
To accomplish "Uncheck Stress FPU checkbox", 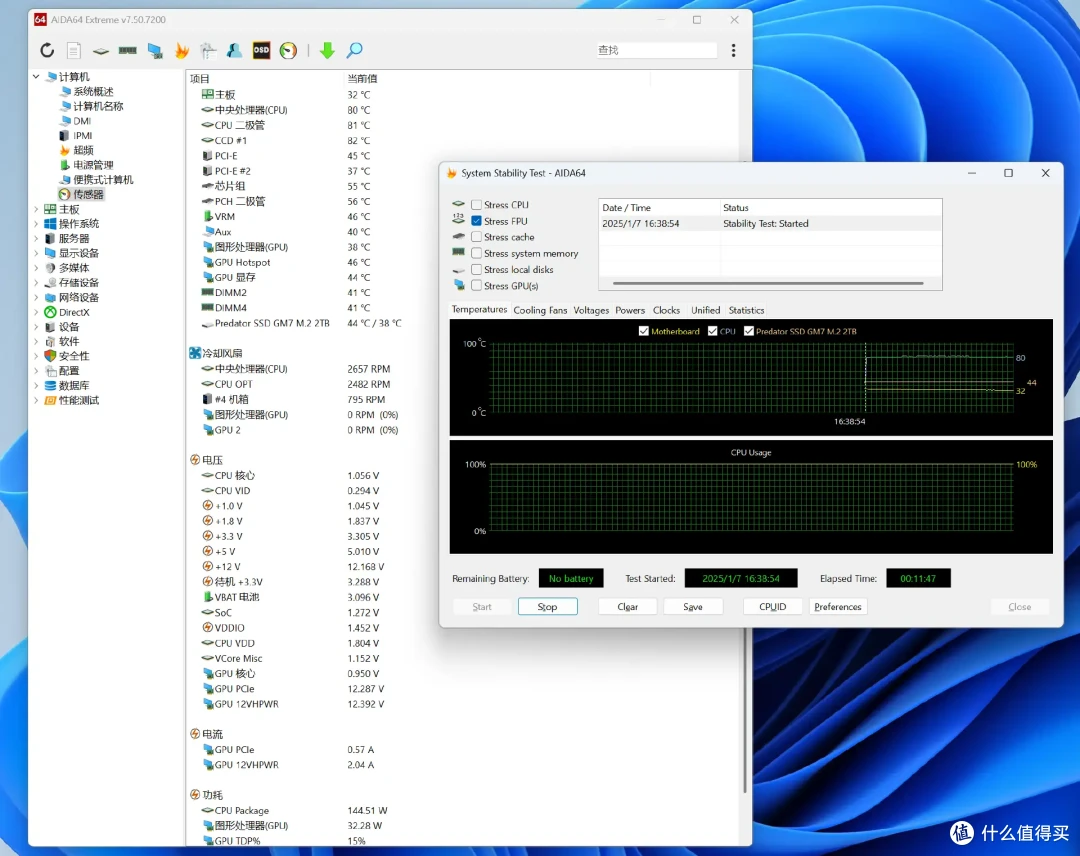I will tap(476, 221).
